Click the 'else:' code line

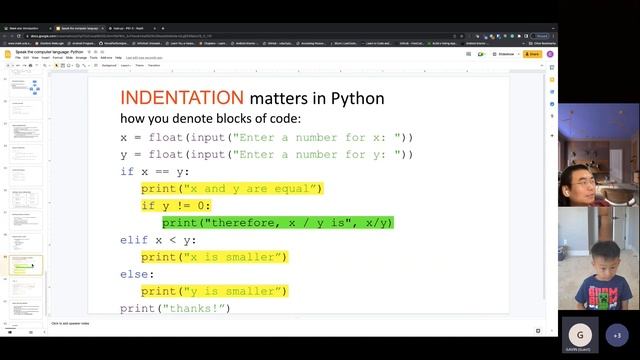(137, 274)
